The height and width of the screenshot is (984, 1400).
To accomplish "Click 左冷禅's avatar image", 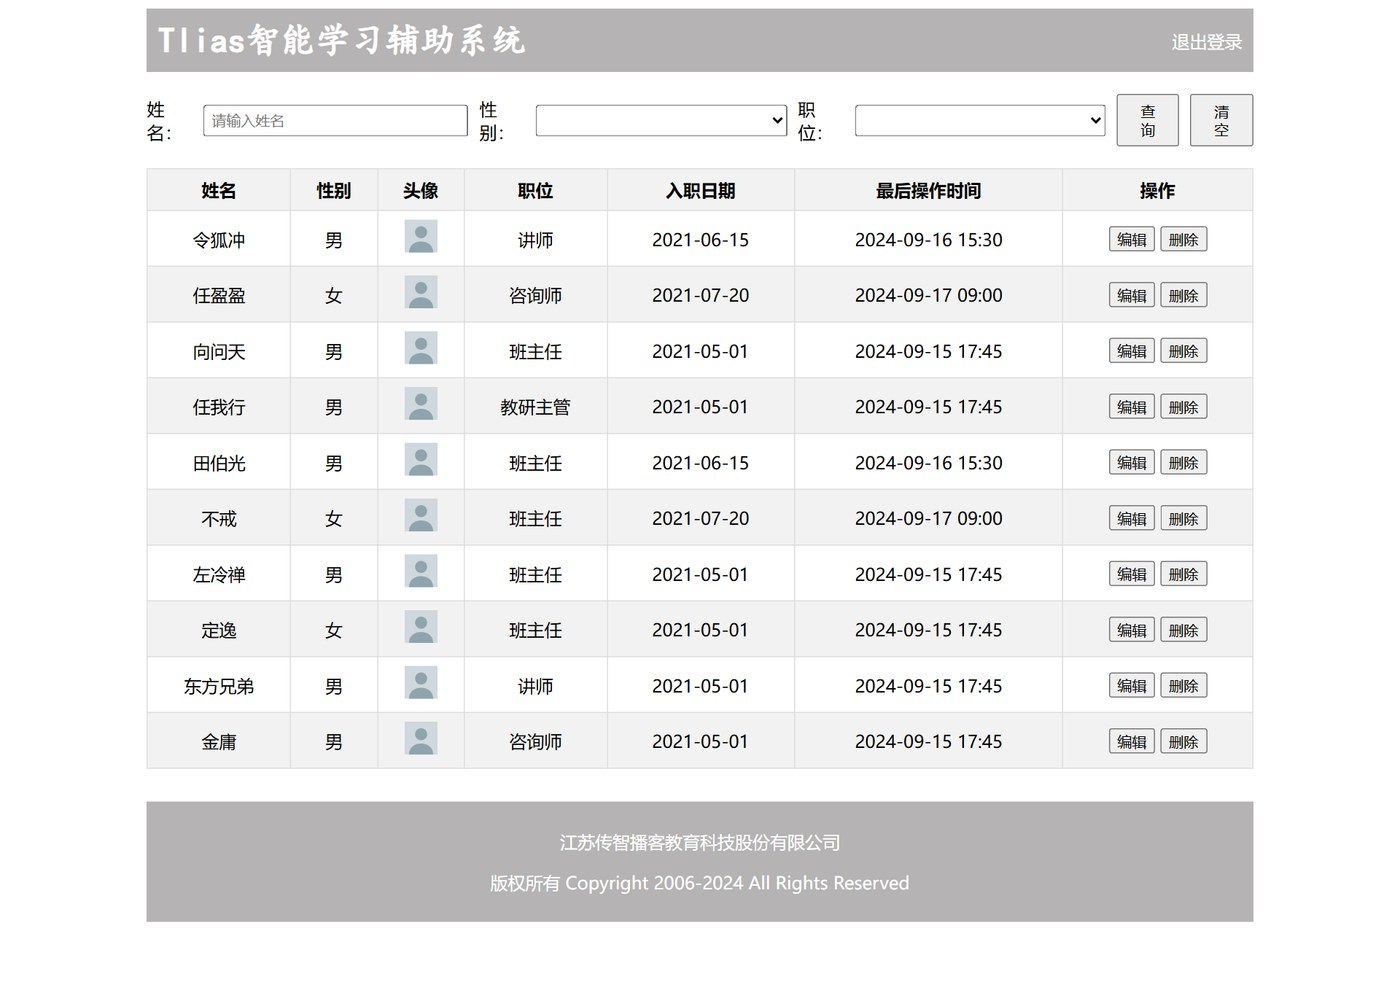I will pyautogui.click(x=421, y=572).
